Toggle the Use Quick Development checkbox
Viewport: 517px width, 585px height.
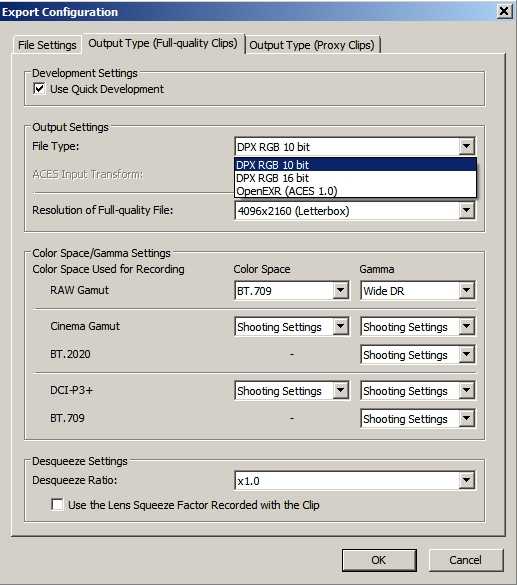click(39, 89)
